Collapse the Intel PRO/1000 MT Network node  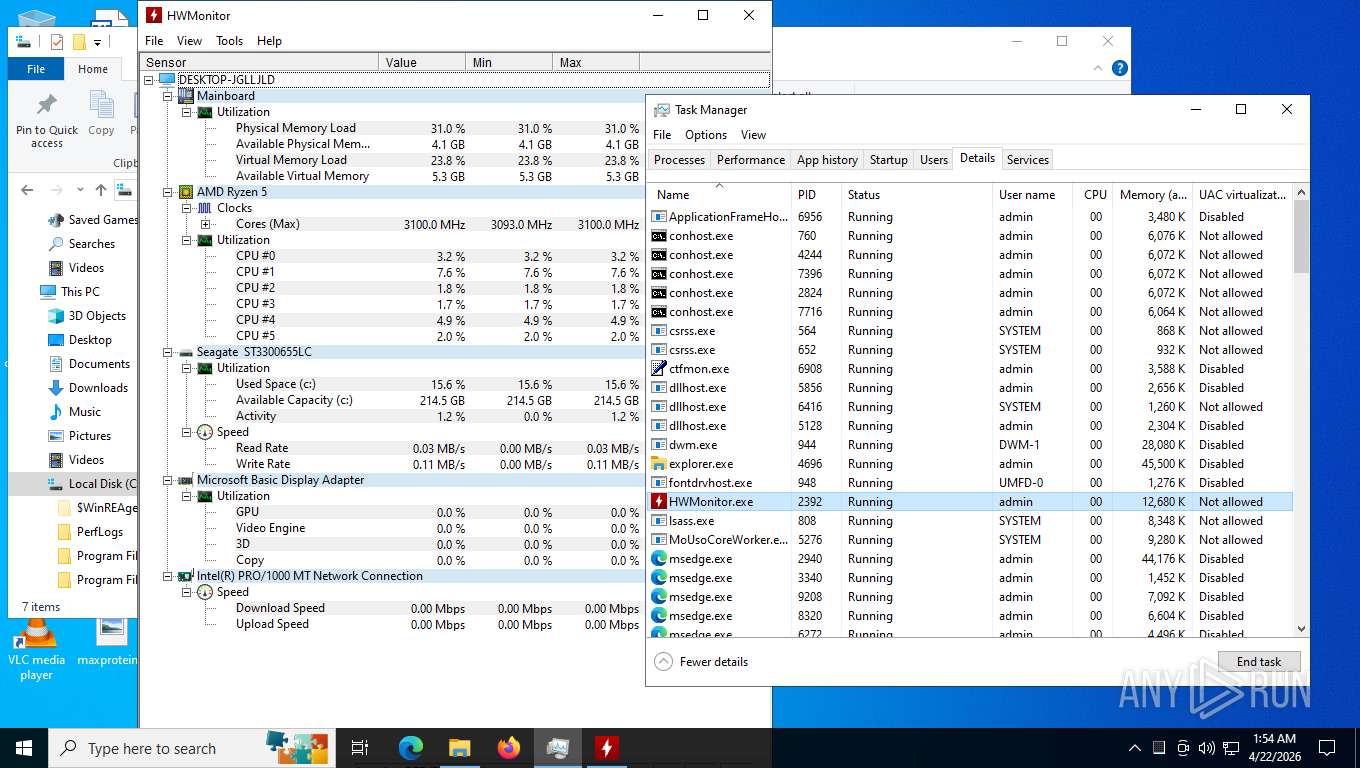pos(168,576)
